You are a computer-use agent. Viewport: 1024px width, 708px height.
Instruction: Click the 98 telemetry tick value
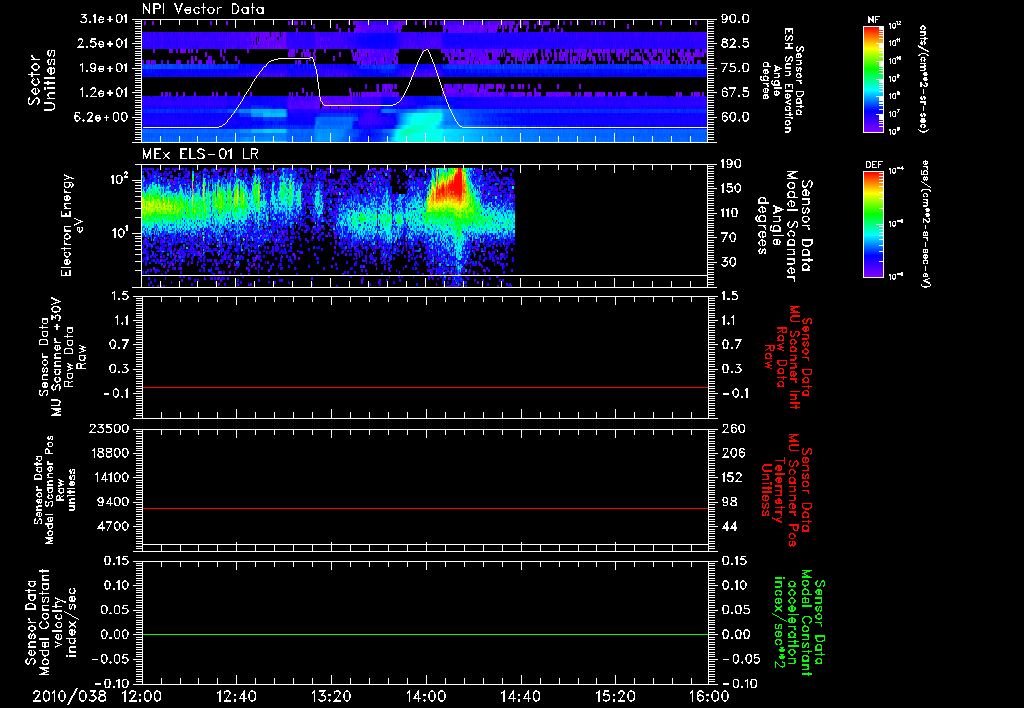(728, 502)
